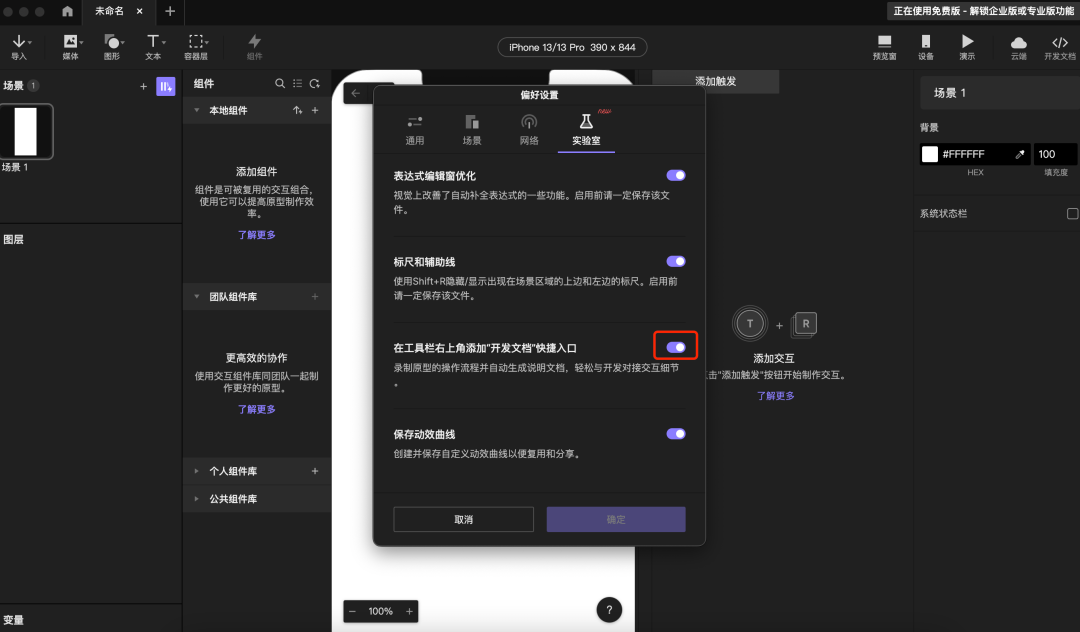Switch to the 通用 preferences tab
The height and width of the screenshot is (632, 1080).
pyautogui.click(x=415, y=131)
